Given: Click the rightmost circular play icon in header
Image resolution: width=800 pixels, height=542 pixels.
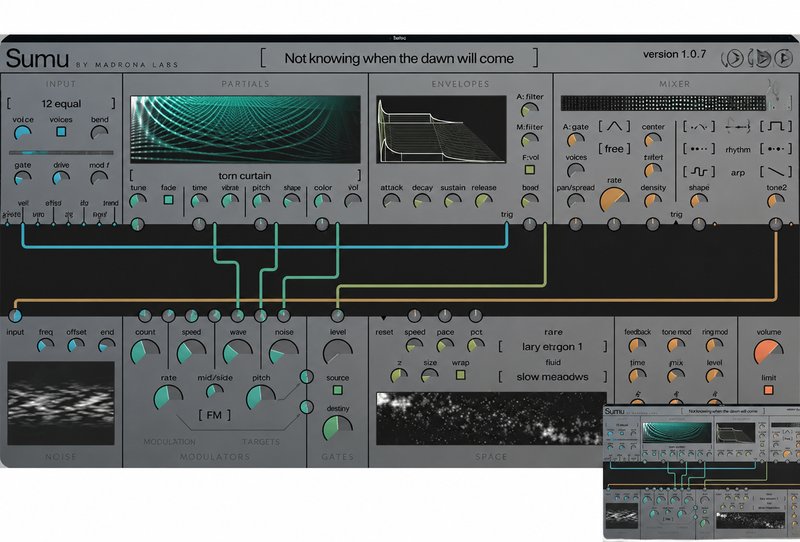Looking at the screenshot, I should pyautogui.click(x=783, y=58).
